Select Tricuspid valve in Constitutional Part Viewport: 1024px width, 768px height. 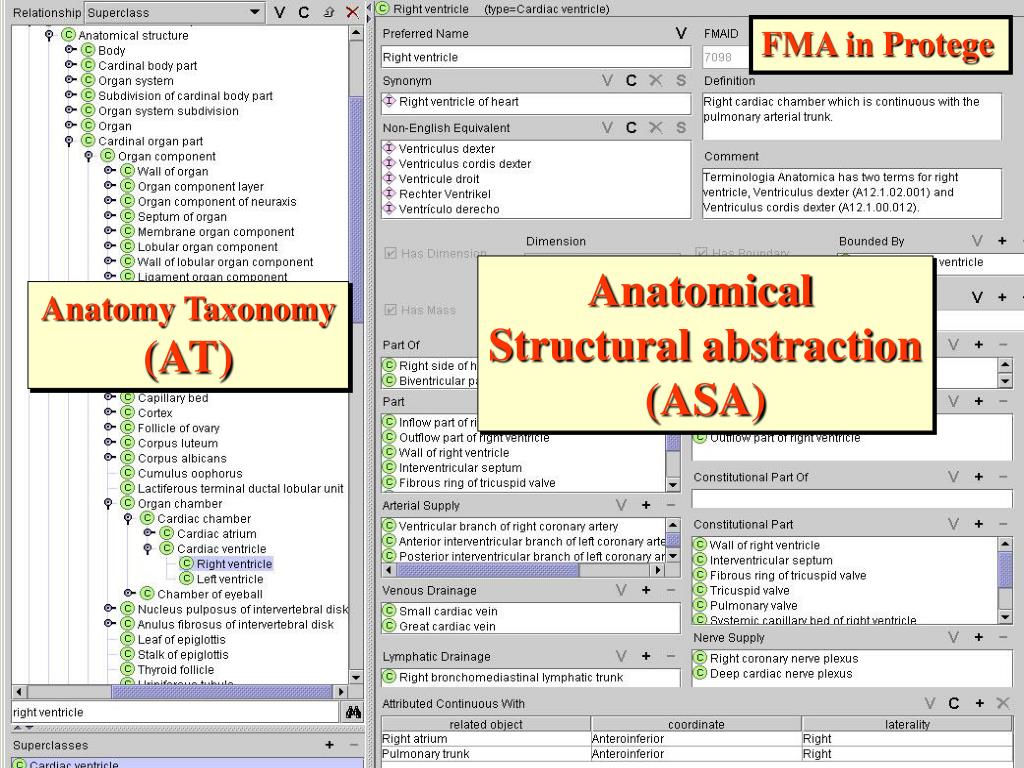coord(749,590)
